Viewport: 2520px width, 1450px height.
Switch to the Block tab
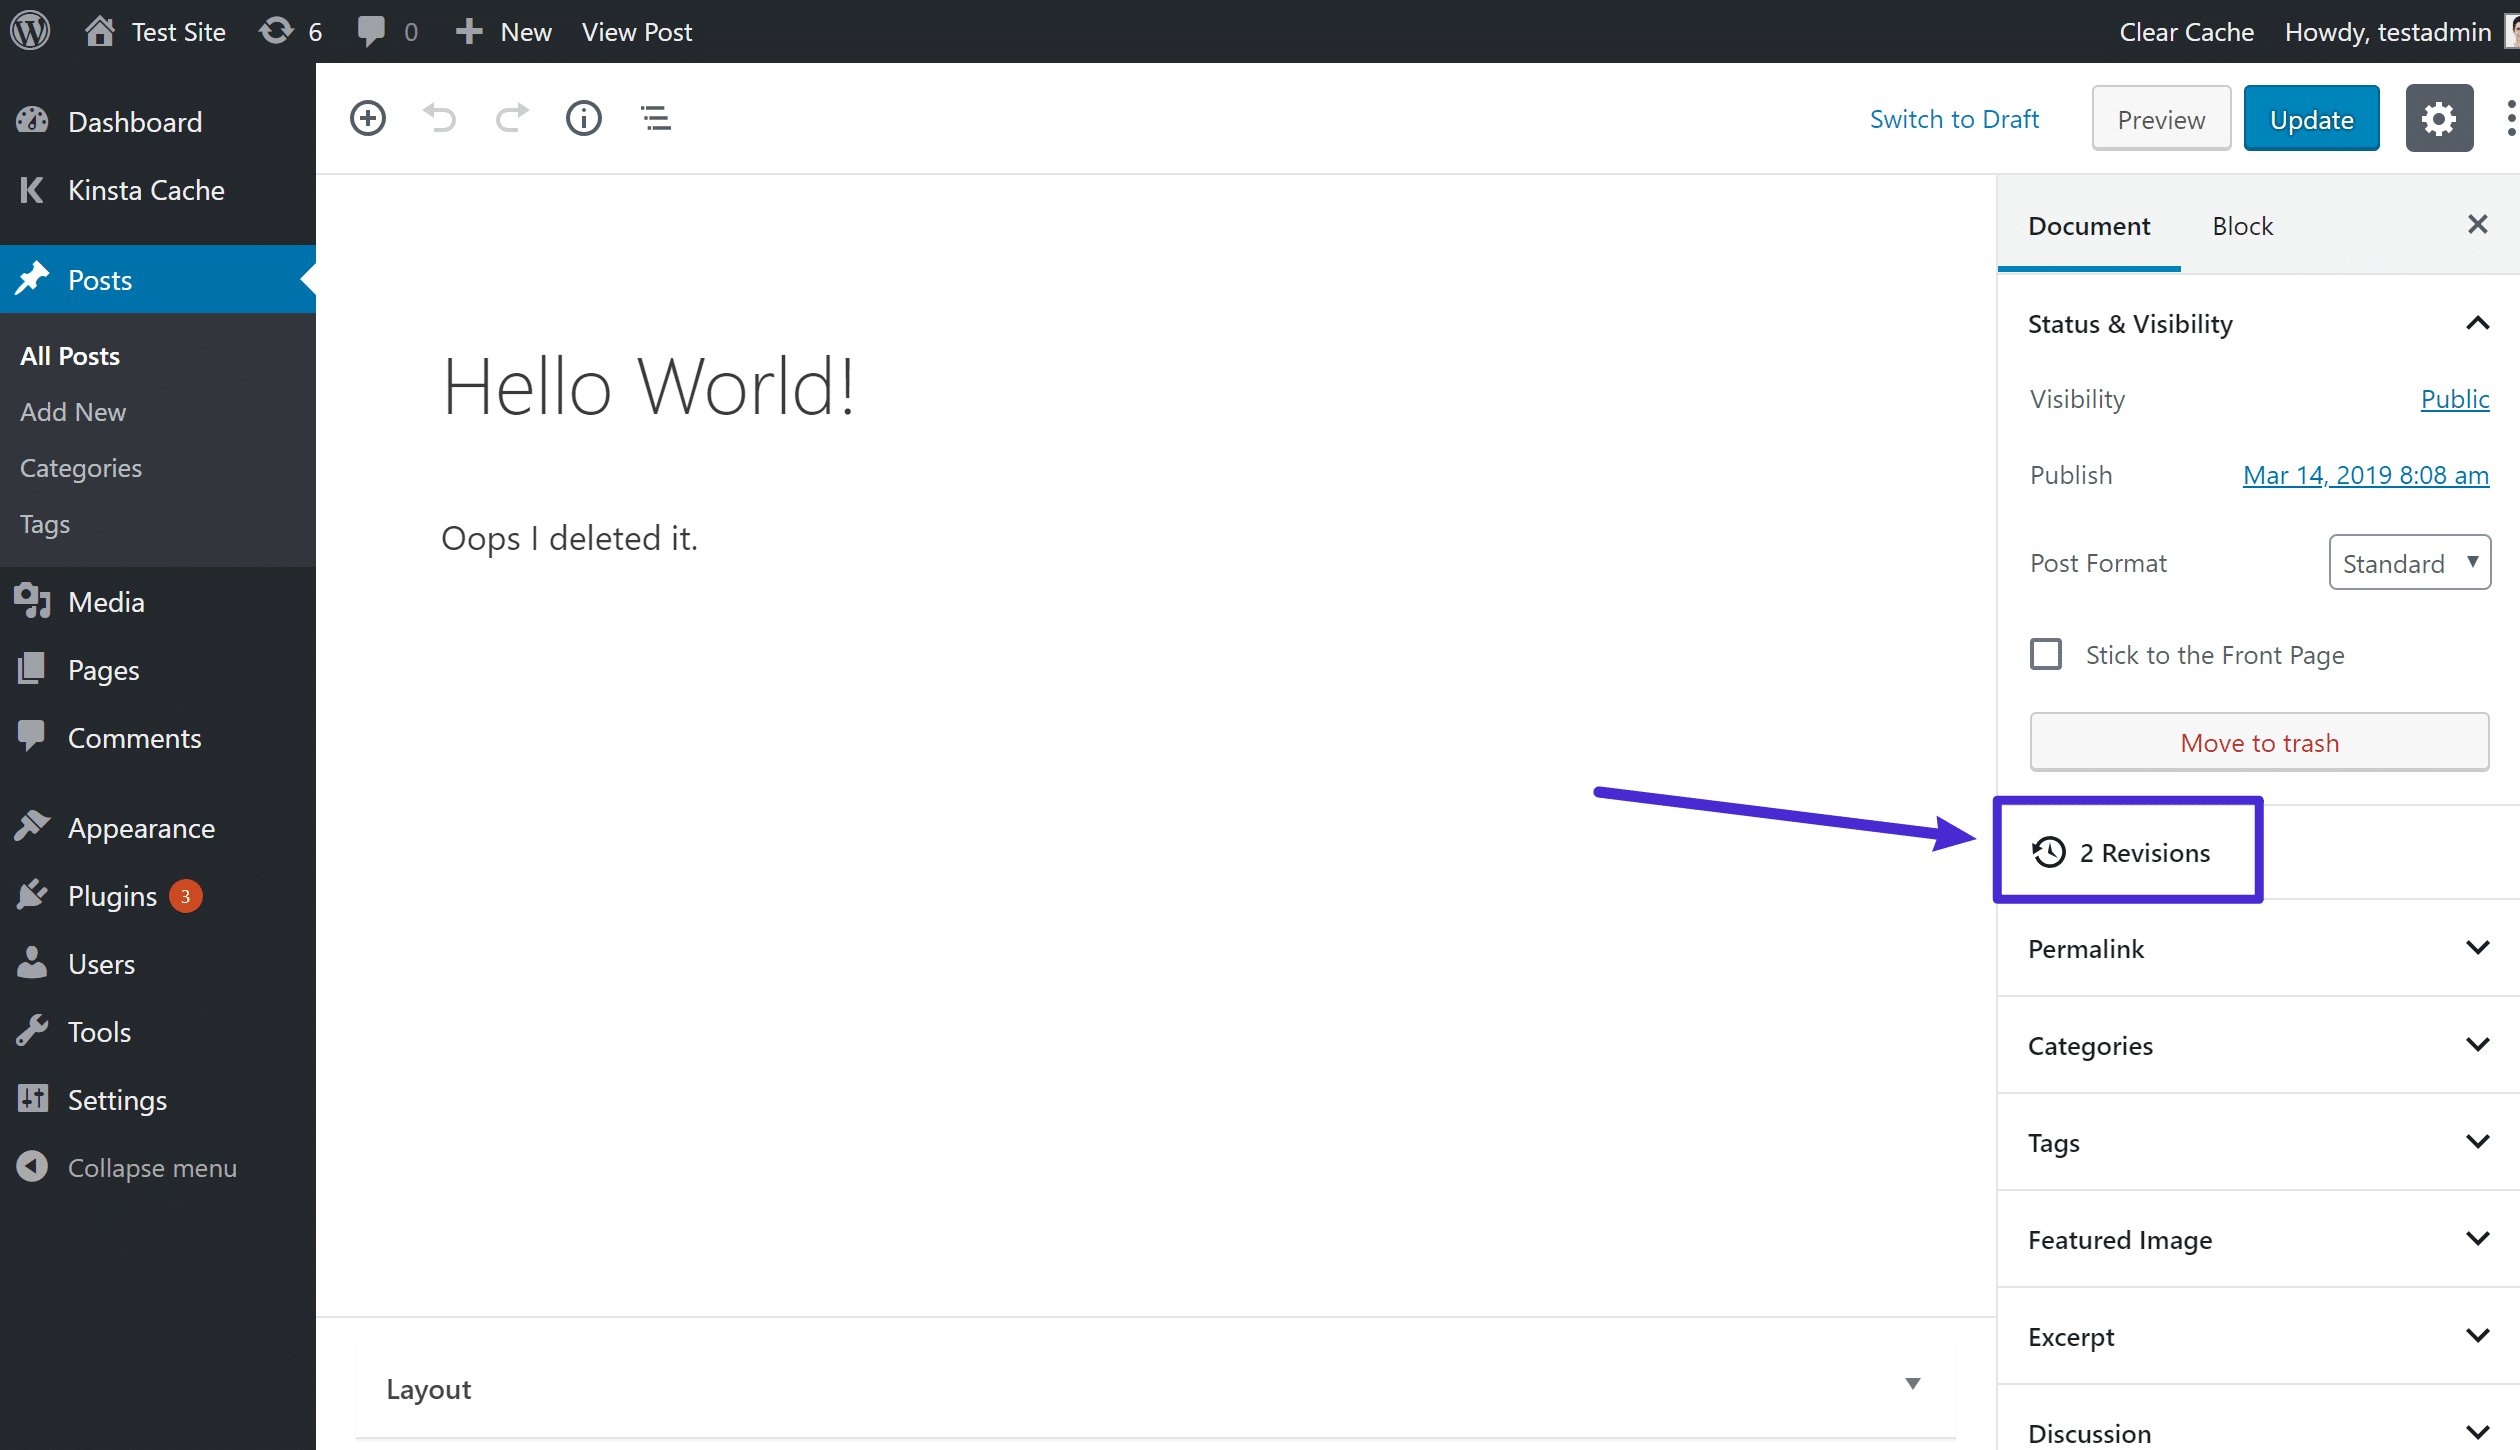(x=2241, y=227)
